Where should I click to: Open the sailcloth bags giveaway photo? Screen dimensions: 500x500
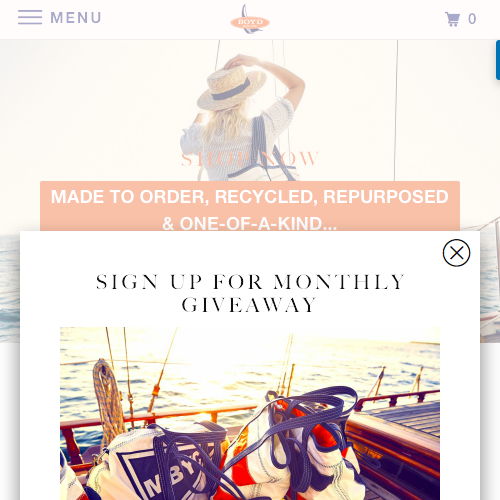[250, 413]
